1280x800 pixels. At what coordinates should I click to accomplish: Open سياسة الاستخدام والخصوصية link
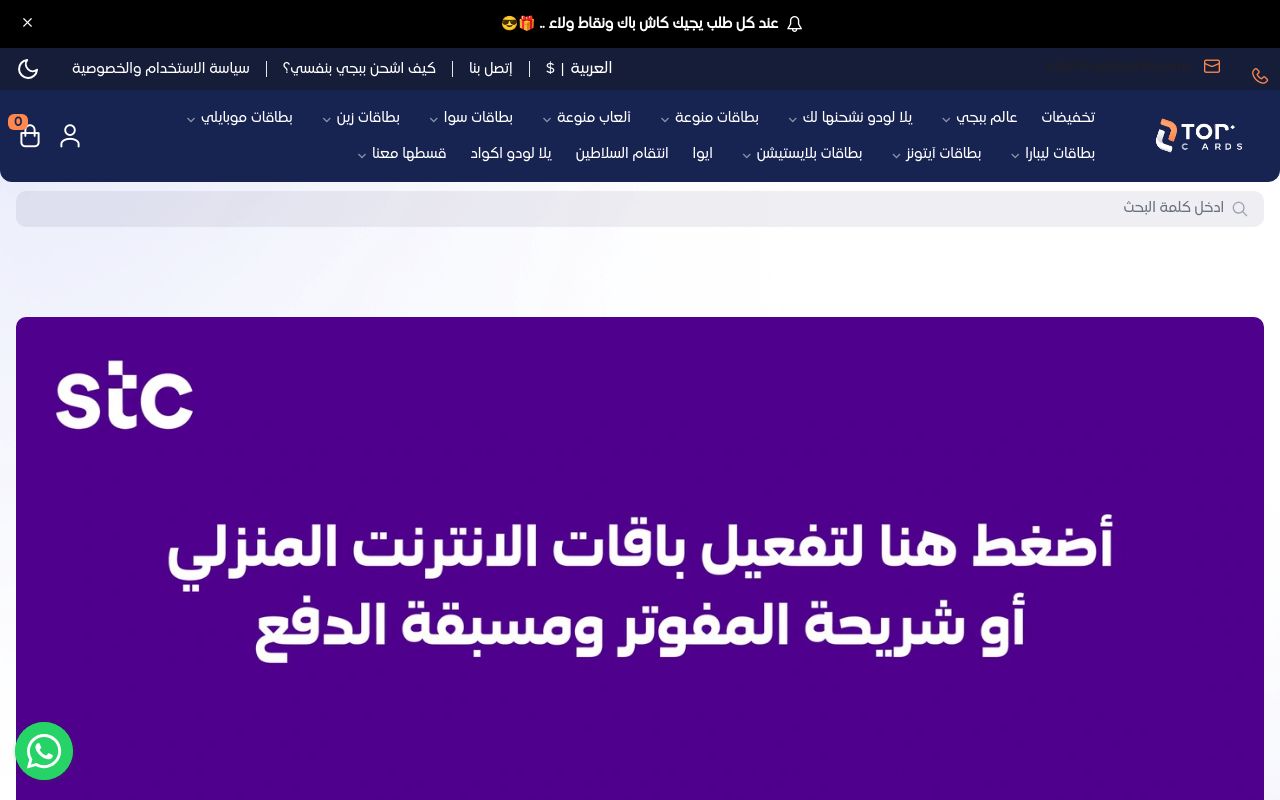coord(161,68)
